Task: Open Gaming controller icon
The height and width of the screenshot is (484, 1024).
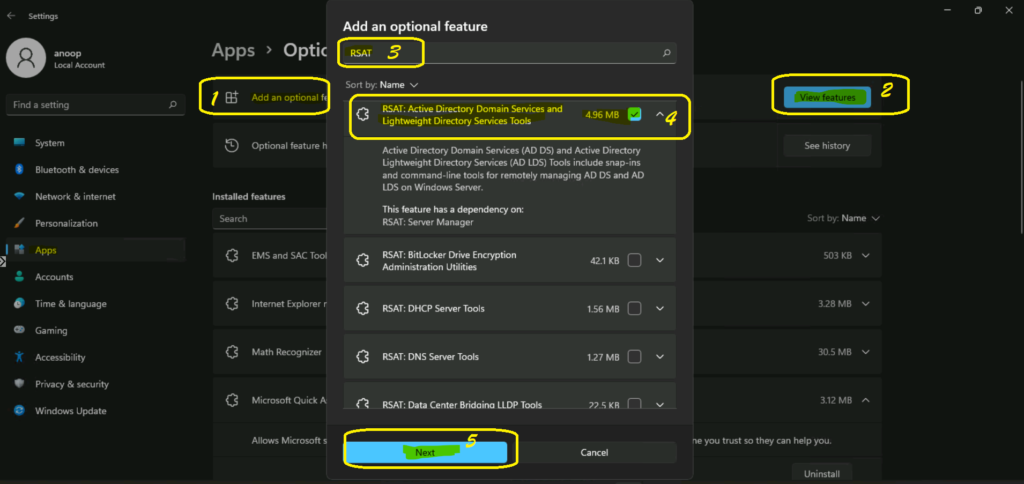Action: coord(19,330)
